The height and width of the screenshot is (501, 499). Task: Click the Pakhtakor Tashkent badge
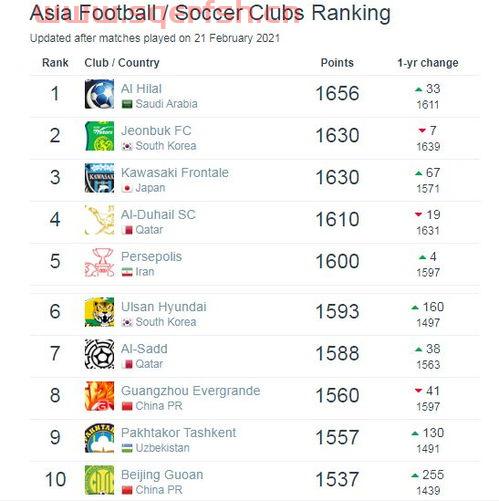pos(99,438)
